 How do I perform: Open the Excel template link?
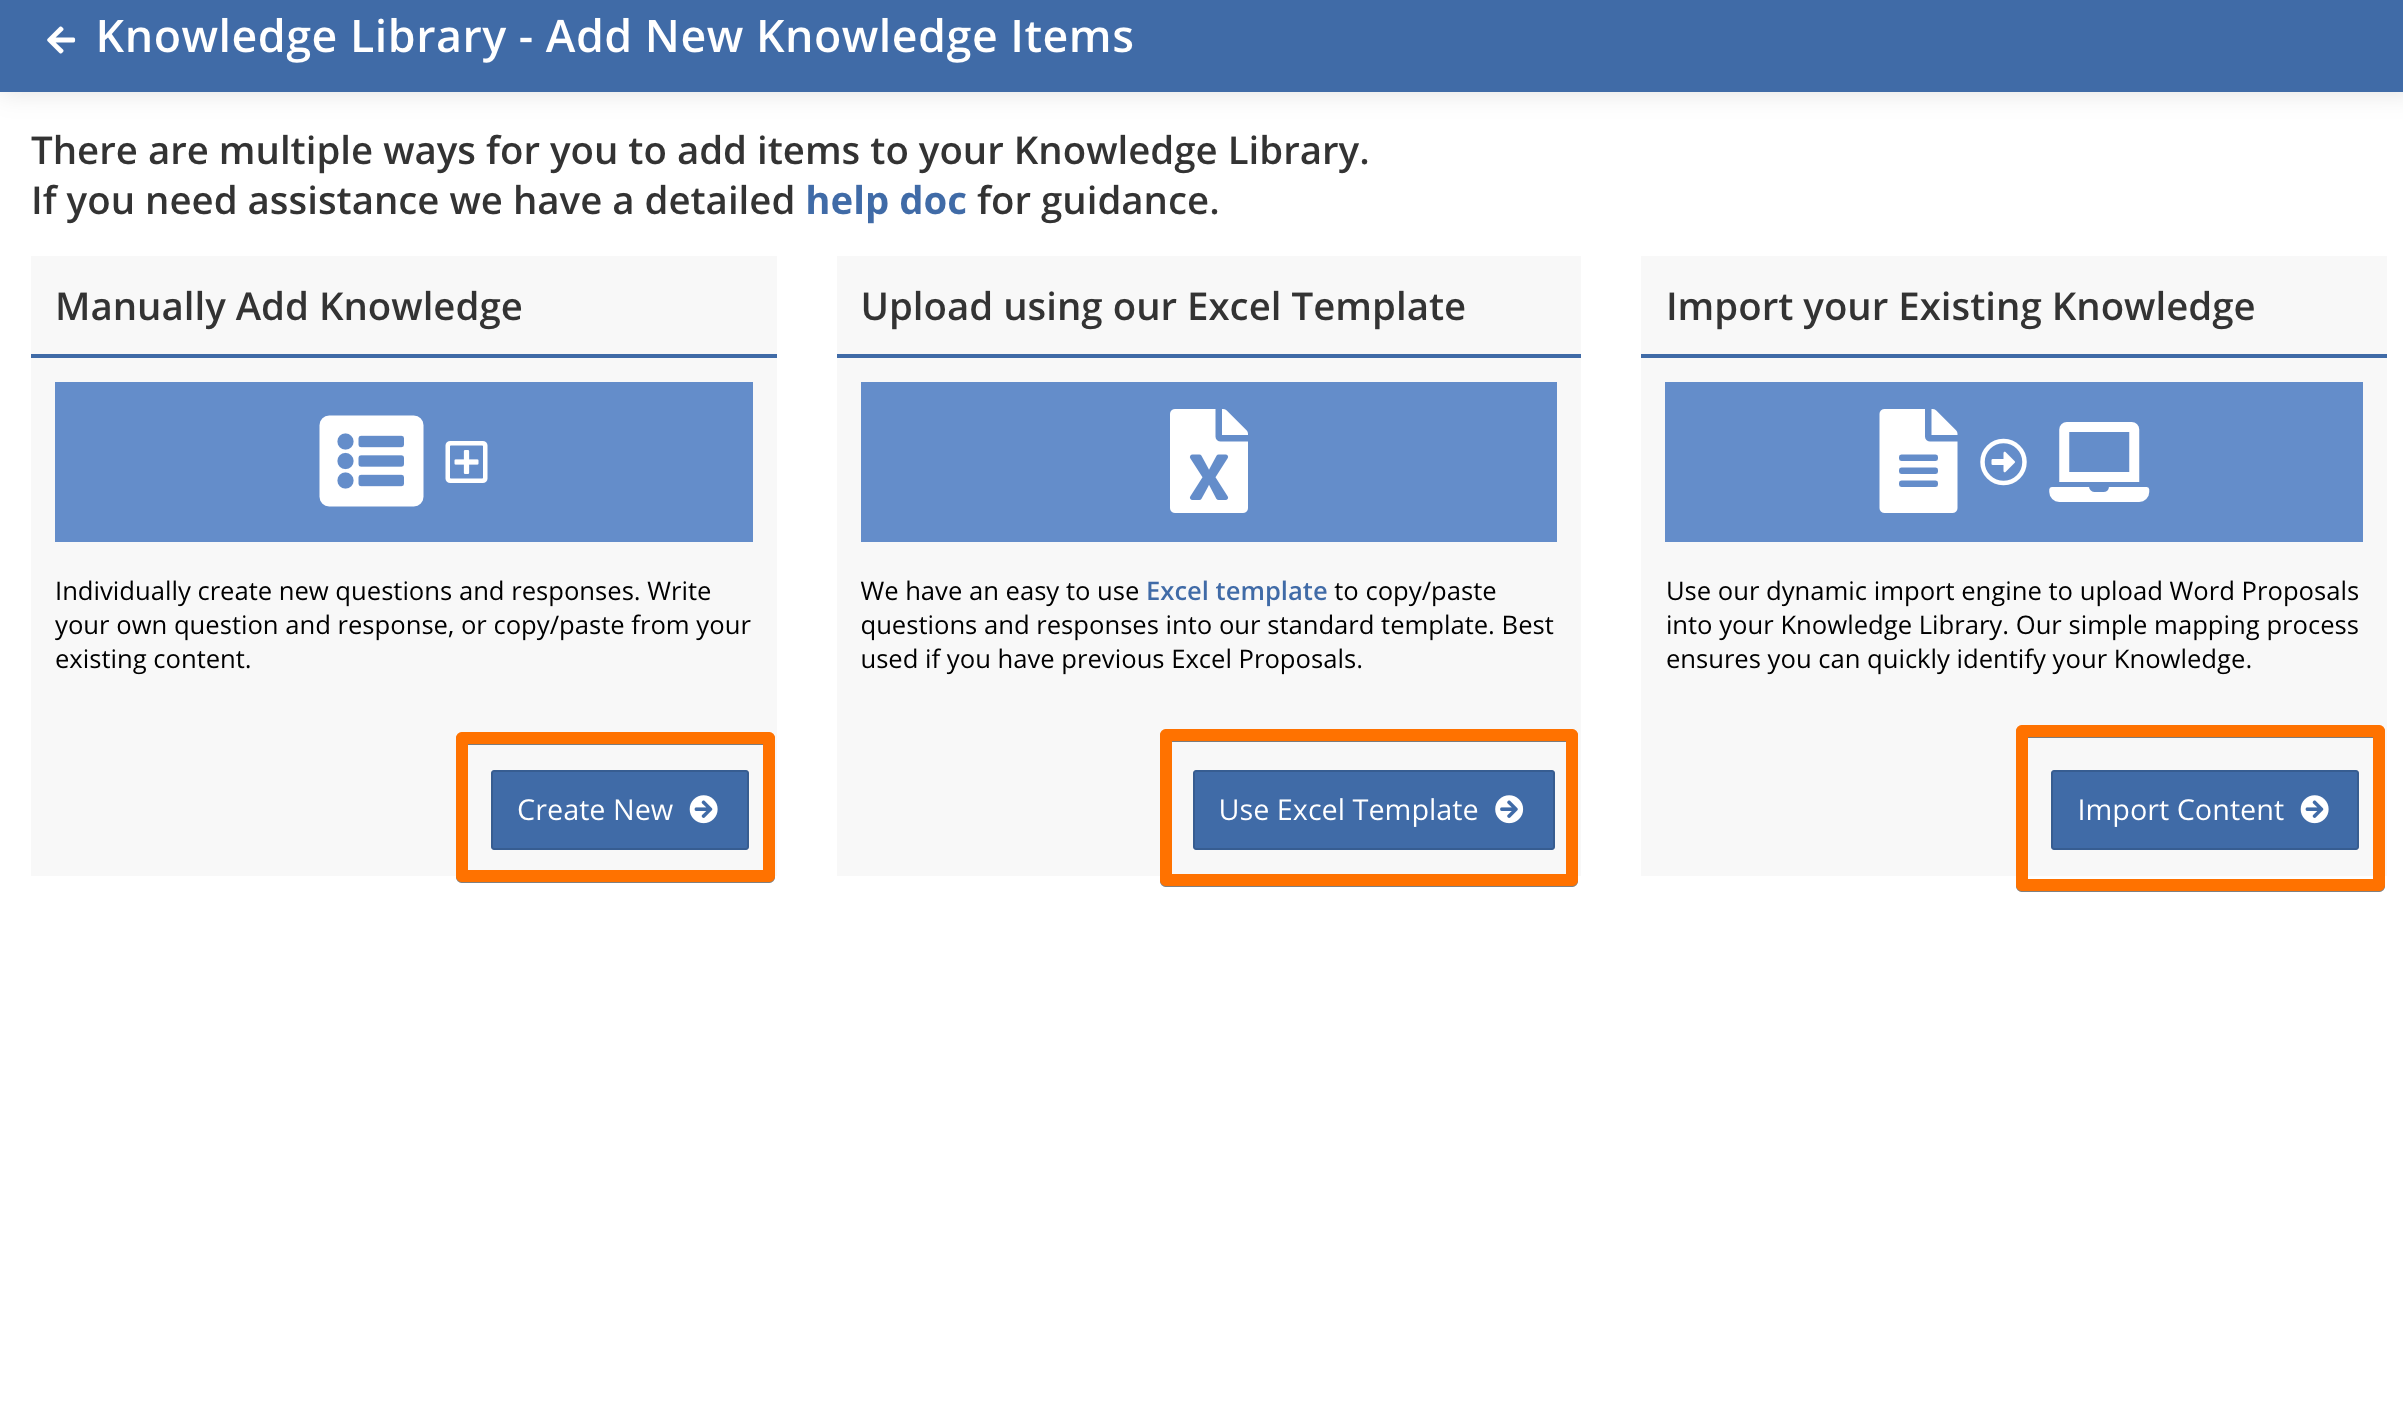[1236, 591]
